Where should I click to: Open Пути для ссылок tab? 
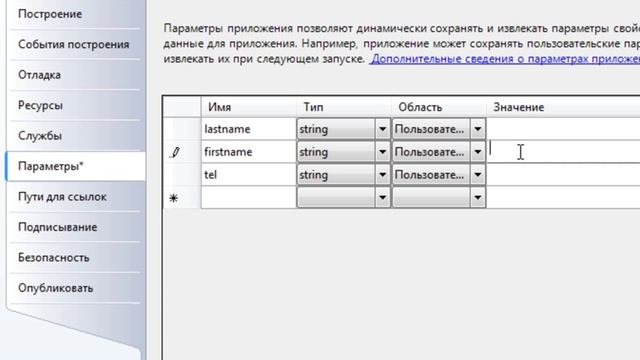[x=76, y=196]
